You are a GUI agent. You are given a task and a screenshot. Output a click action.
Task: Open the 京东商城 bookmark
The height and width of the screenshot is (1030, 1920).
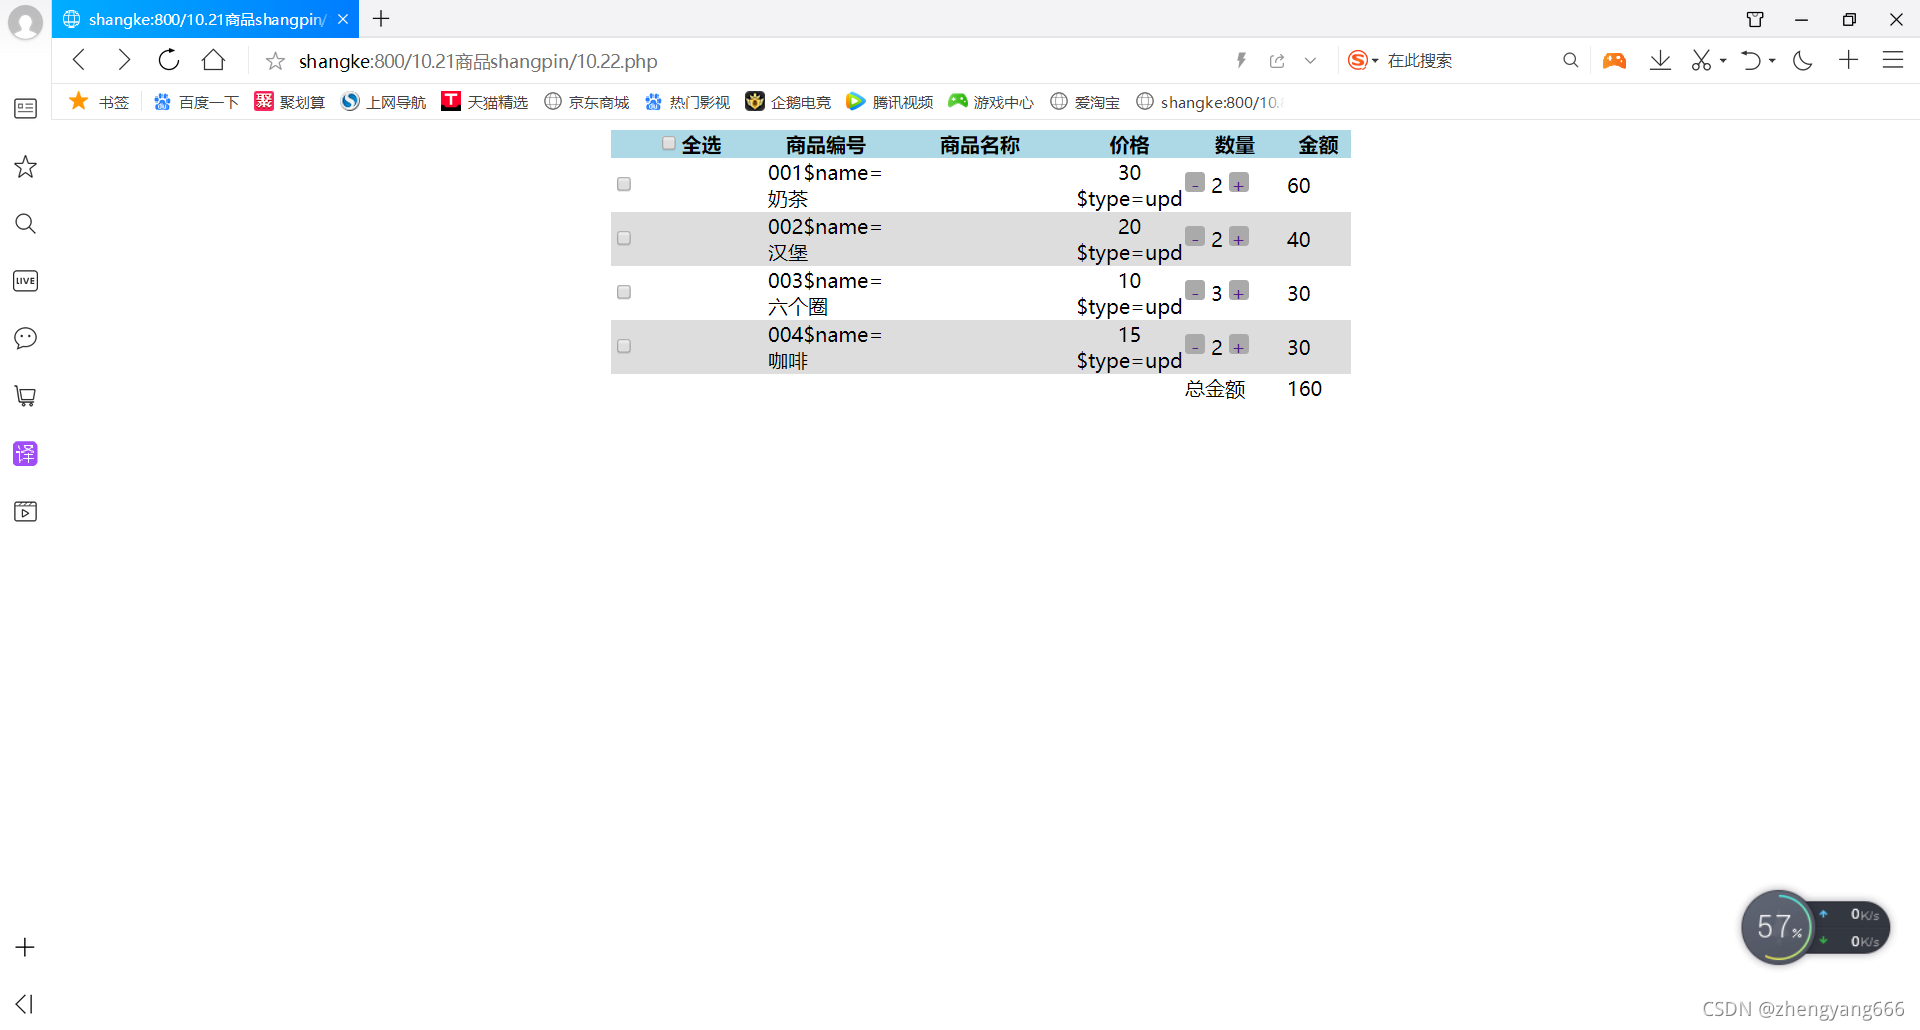click(587, 102)
